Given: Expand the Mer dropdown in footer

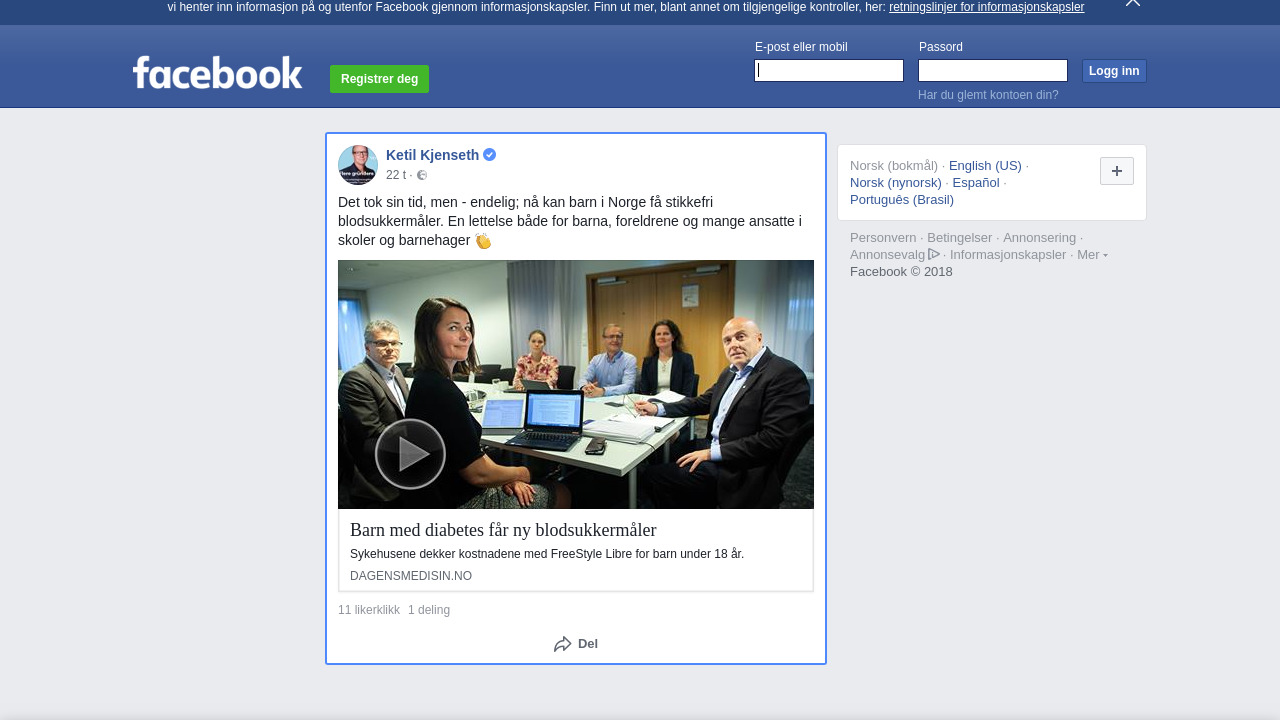Looking at the screenshot, I should click(x=1092, y=255).
